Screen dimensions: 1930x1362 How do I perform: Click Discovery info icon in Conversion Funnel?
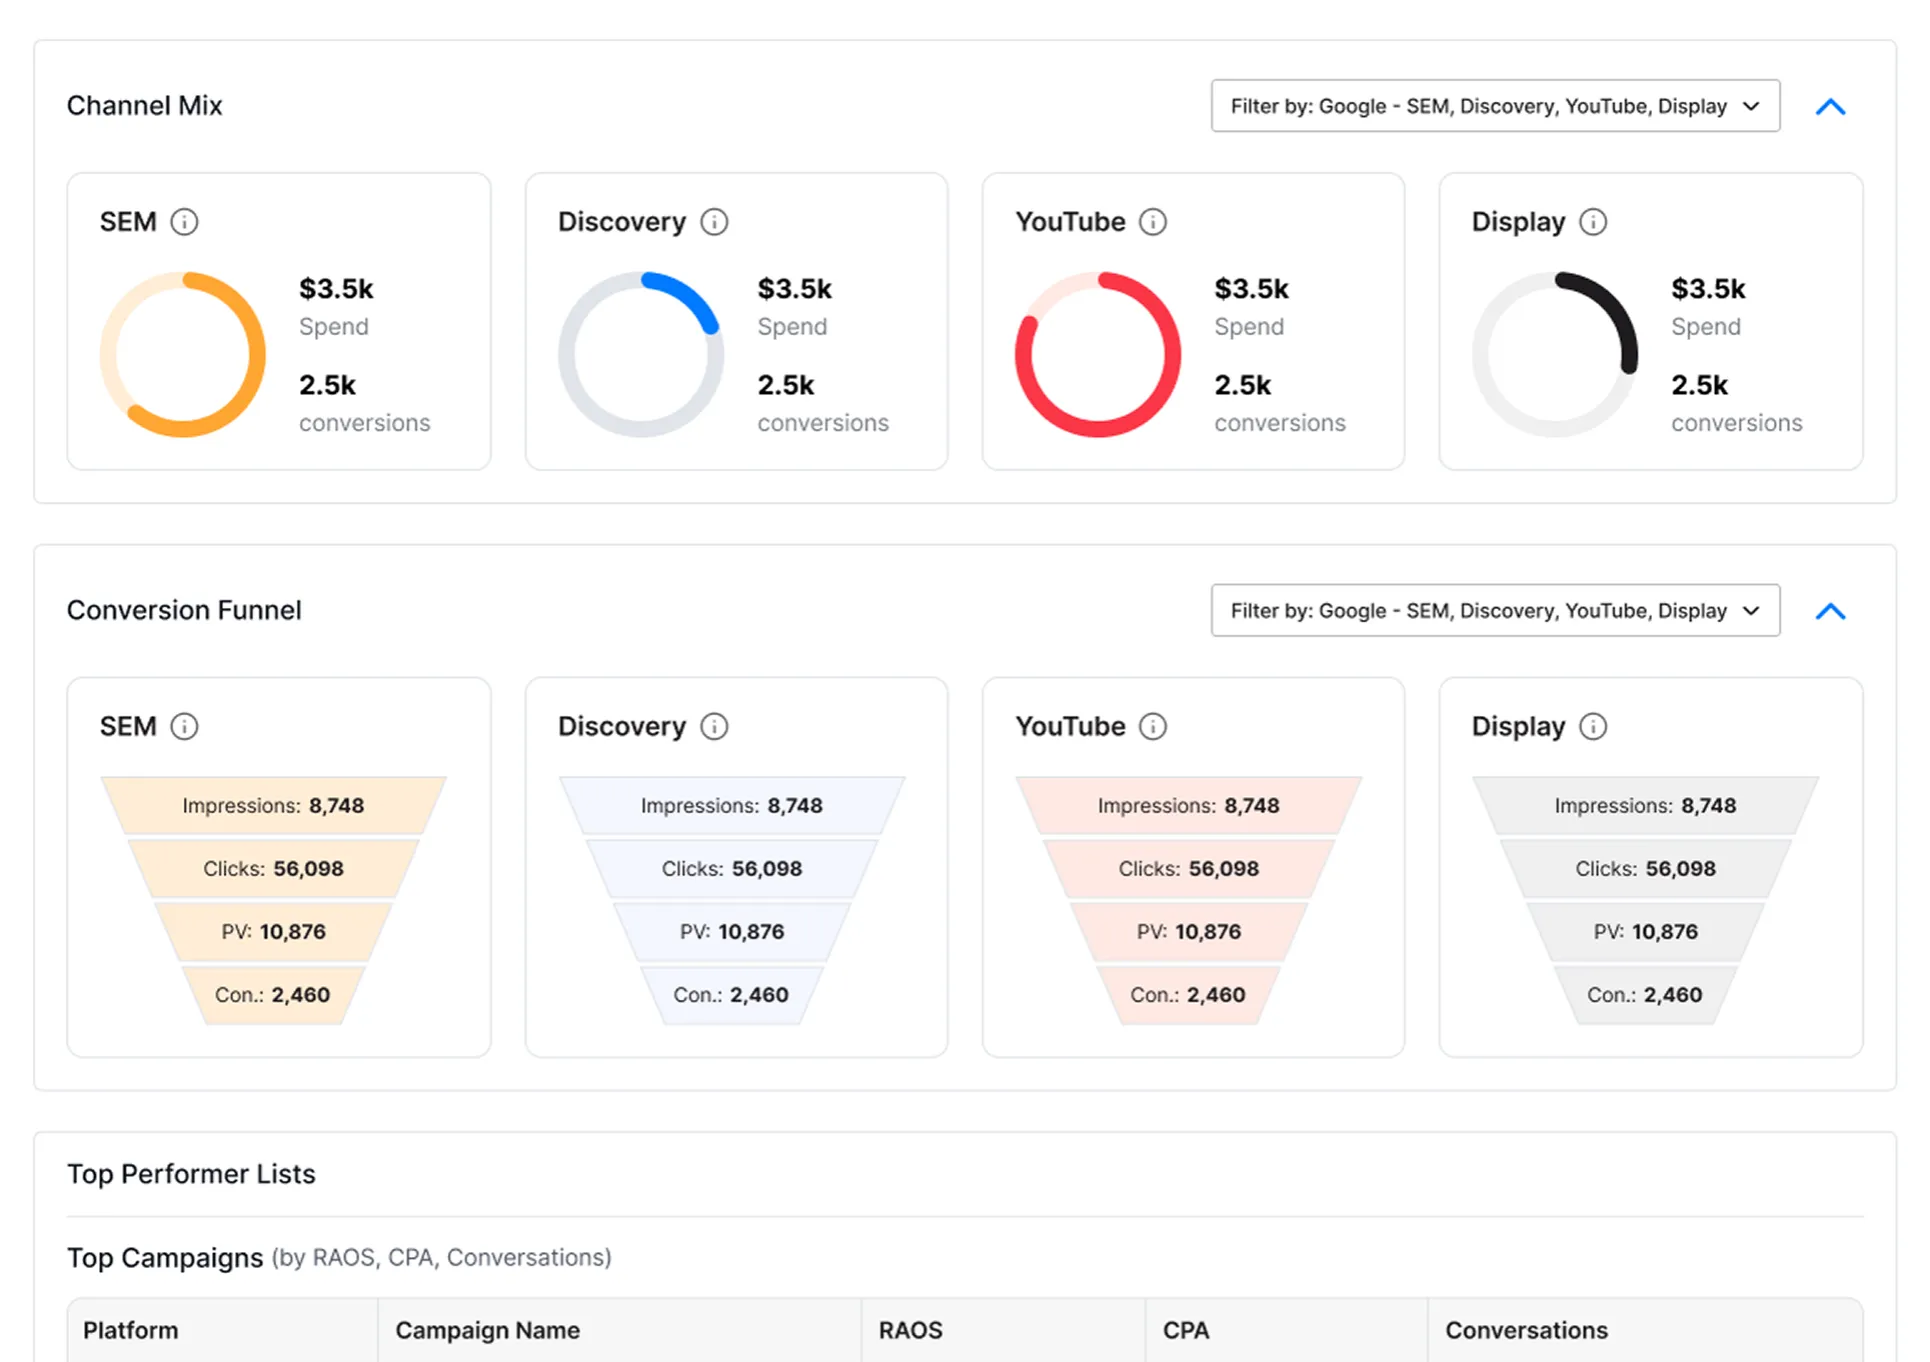point(714,726)
